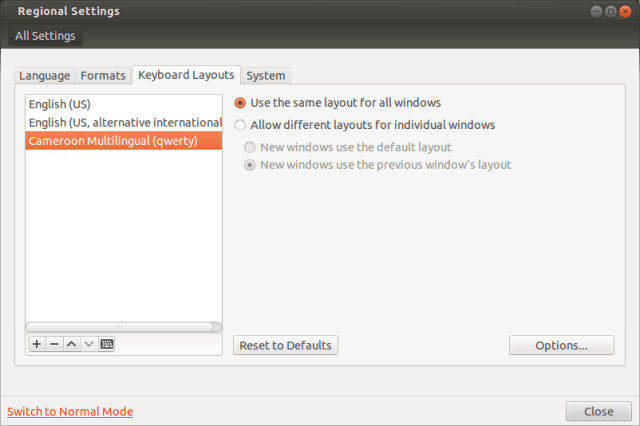Show keyboard layout preview icon

[106, 344]
